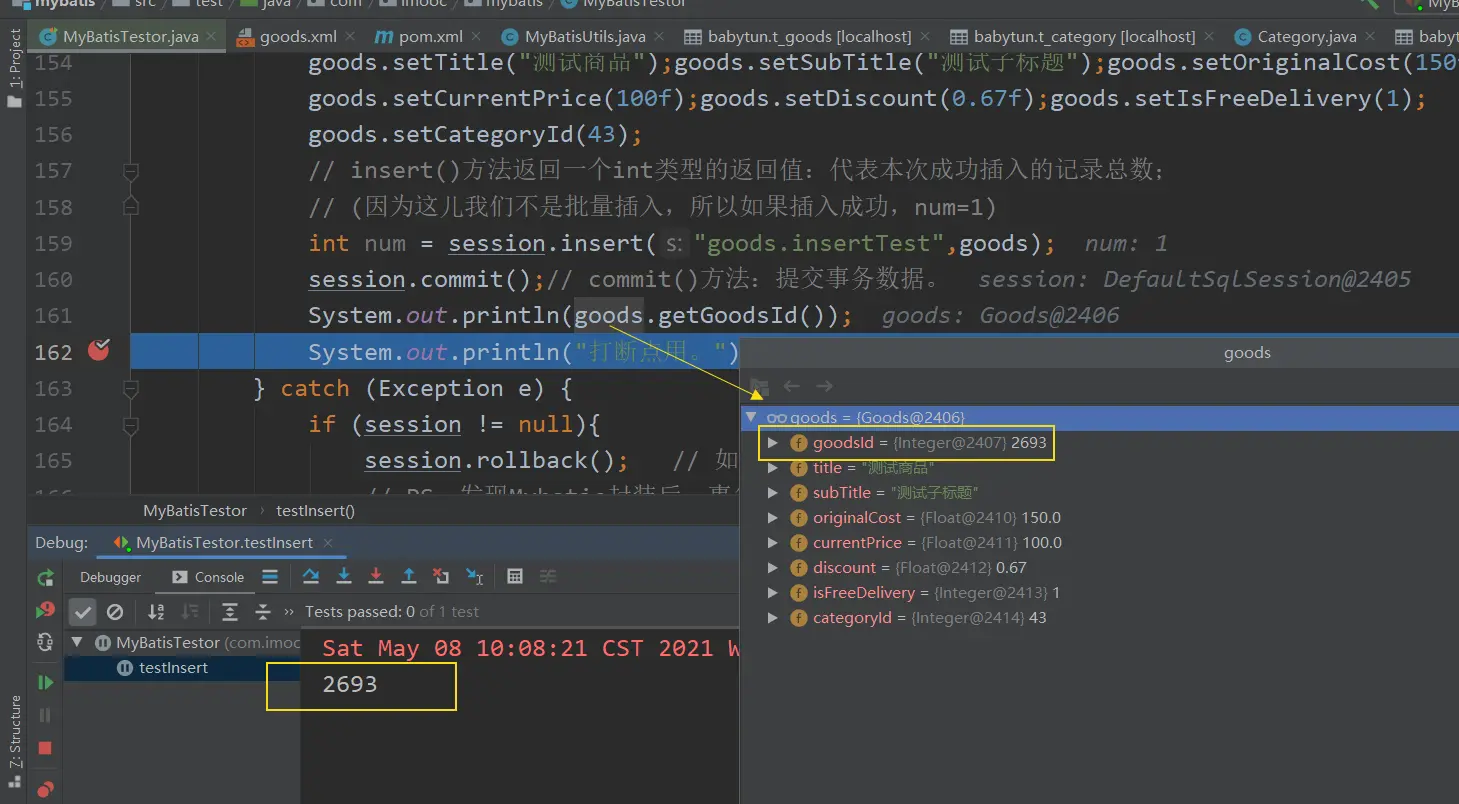Click the set-as-root icon in goods popup
Screen dimensions: 1459x804
click(759, 386)
